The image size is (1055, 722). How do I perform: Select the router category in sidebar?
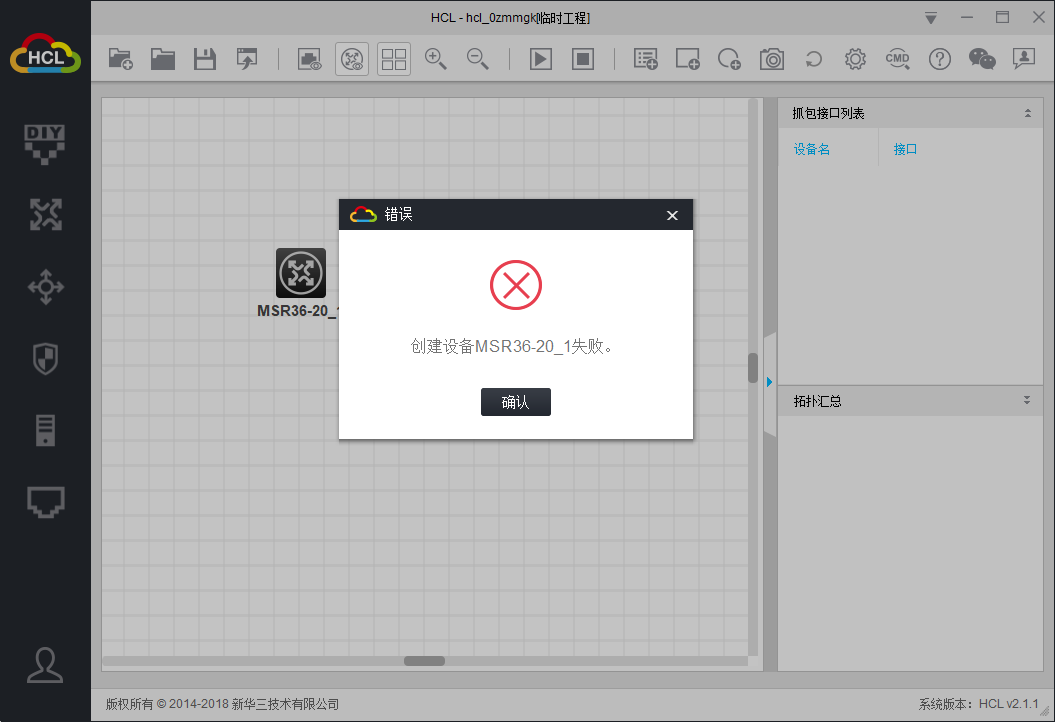(x=45, y=214)
